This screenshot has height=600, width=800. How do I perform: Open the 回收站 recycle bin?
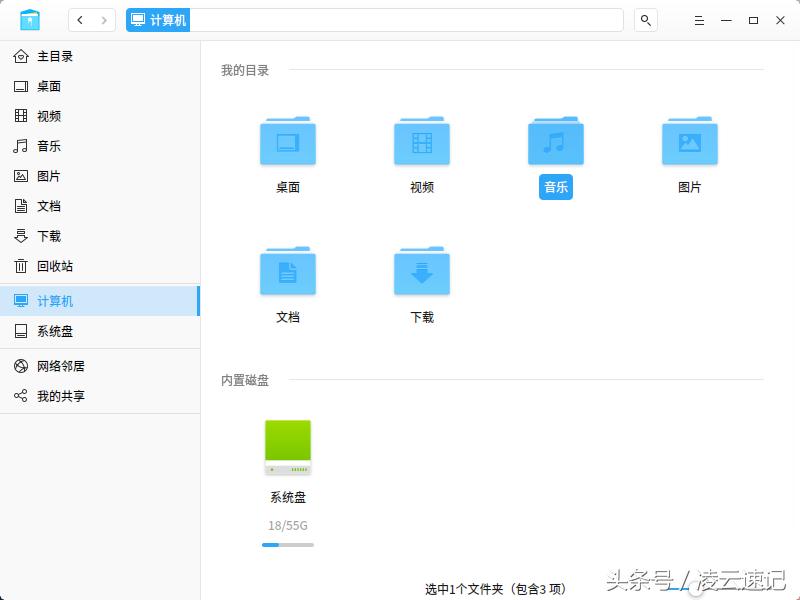[x=46, y=266]
